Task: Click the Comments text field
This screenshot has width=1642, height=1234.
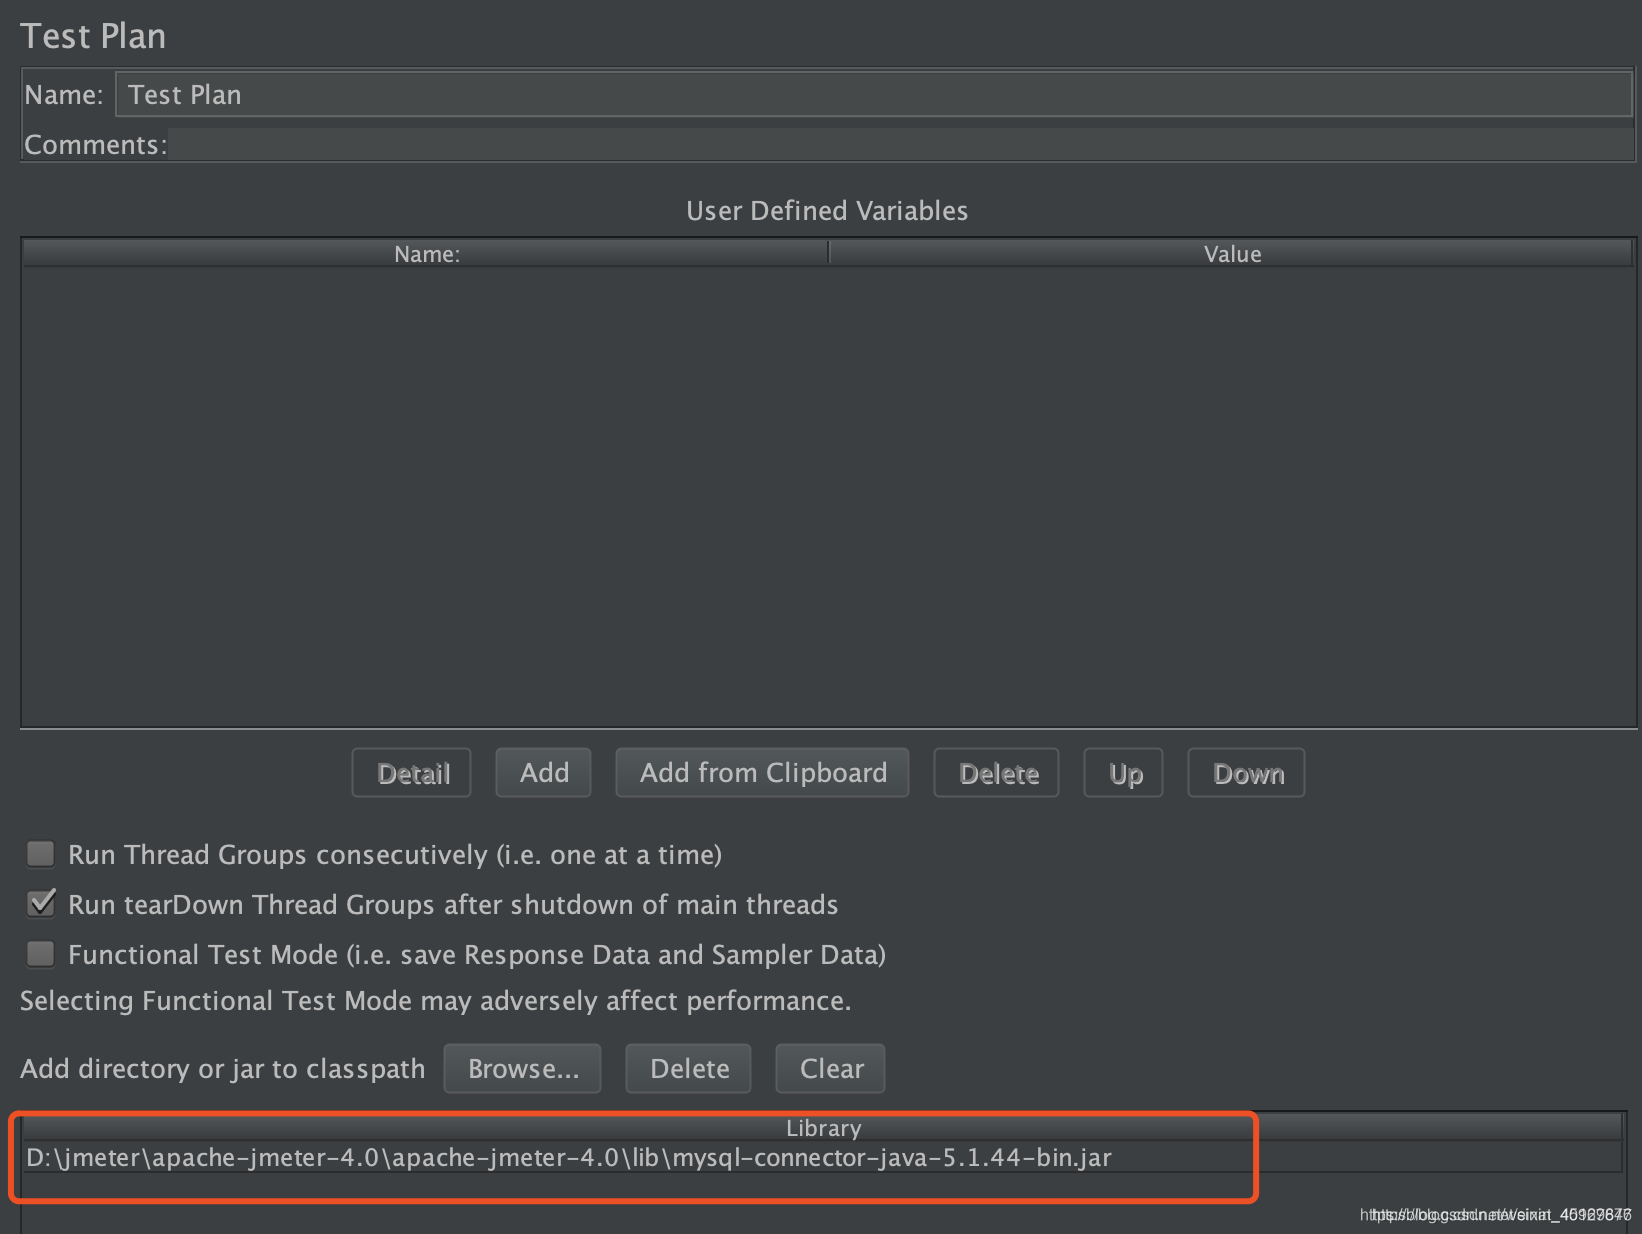Action: click(x=900, y=144)
